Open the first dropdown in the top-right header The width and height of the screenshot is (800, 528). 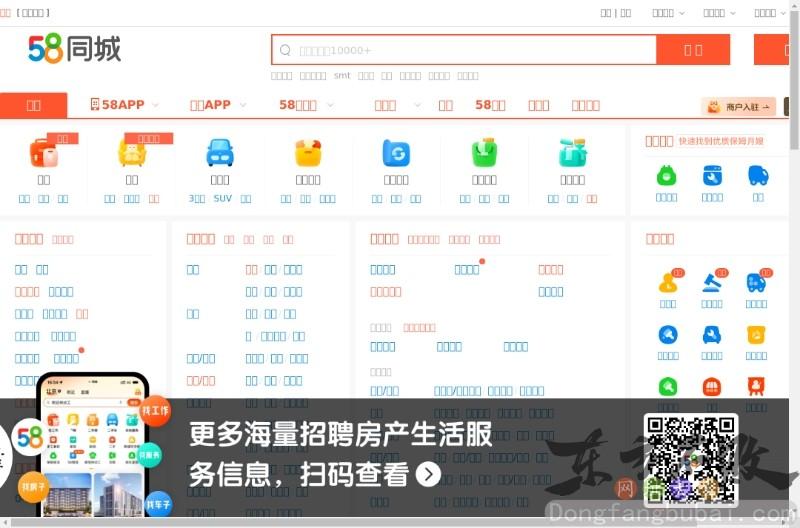(668, 13)
